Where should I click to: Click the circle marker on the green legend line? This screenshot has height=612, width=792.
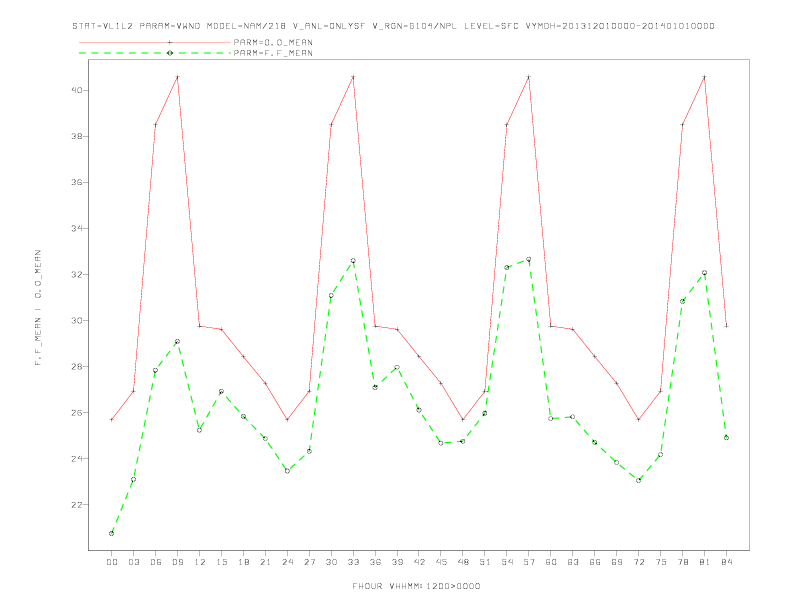click(x=170, y=53)
